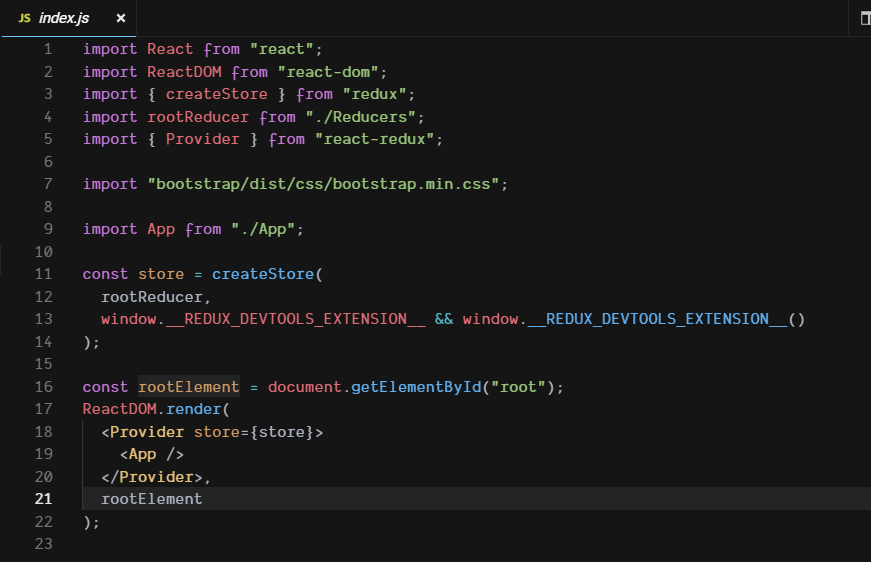Click the getElementById method name
Viewport: 871px width, 562px height.
coord(416,387)
